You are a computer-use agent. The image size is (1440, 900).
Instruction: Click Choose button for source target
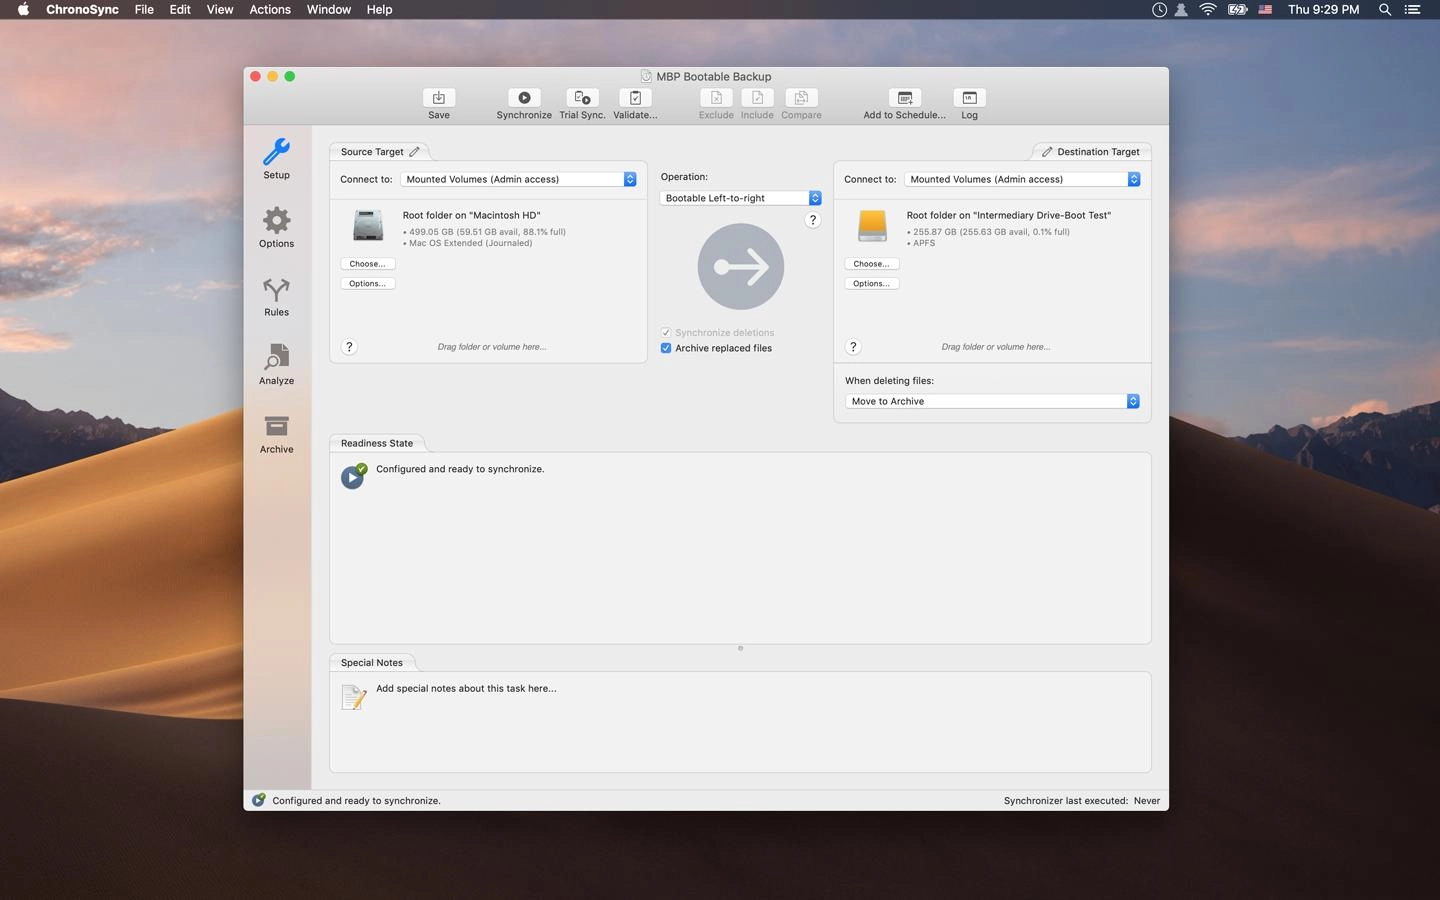point(368,264)
